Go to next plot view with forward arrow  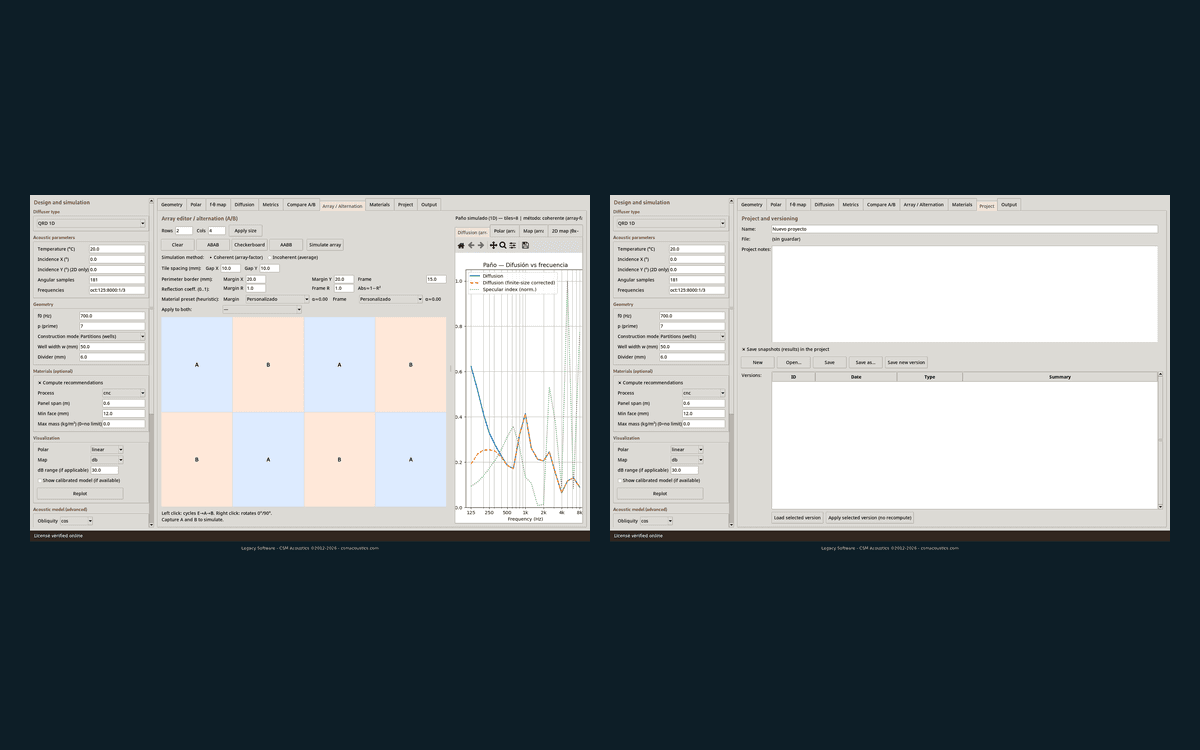[481, 245]
